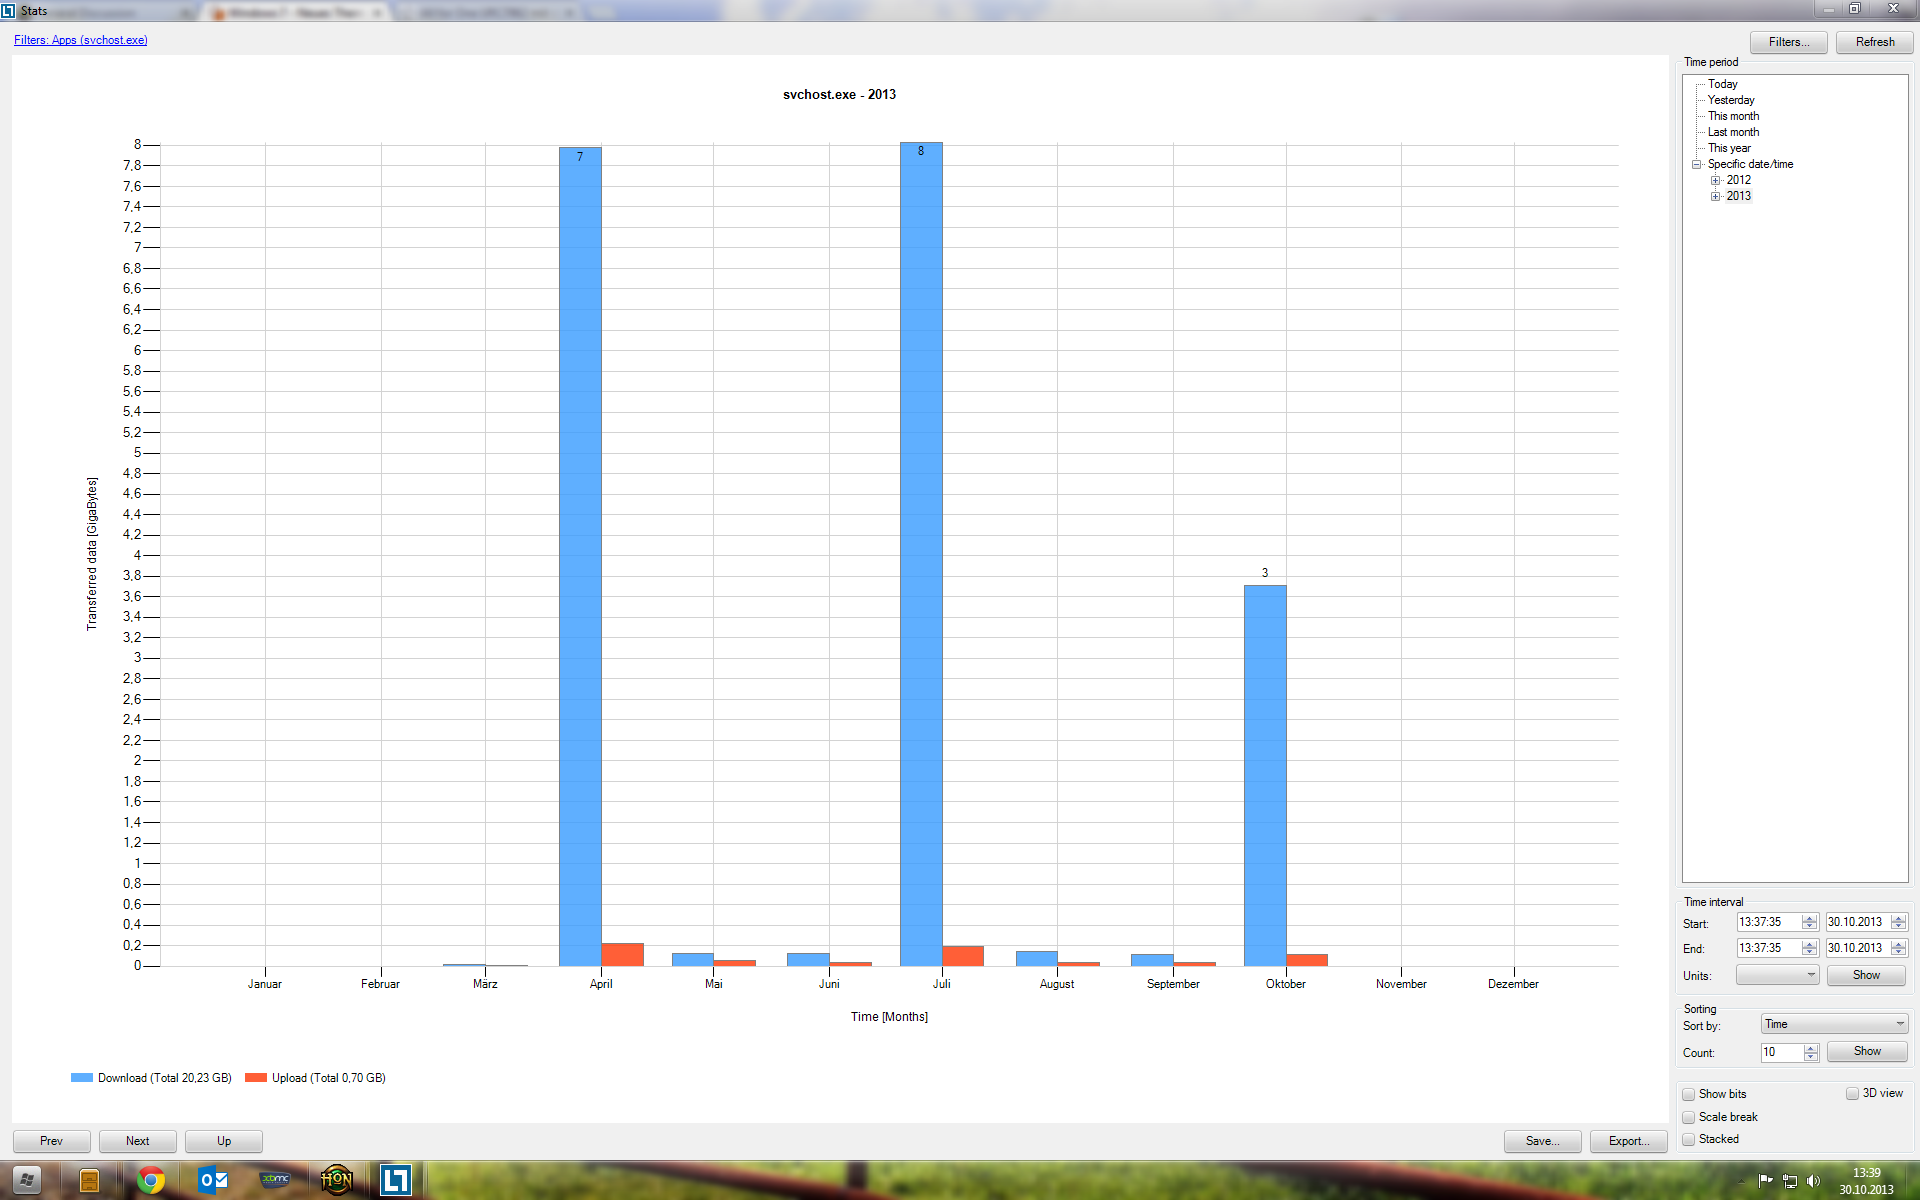Click the blue Download legend swatch
The image size is (1920, 1200).
click(x=82, y=1078)
